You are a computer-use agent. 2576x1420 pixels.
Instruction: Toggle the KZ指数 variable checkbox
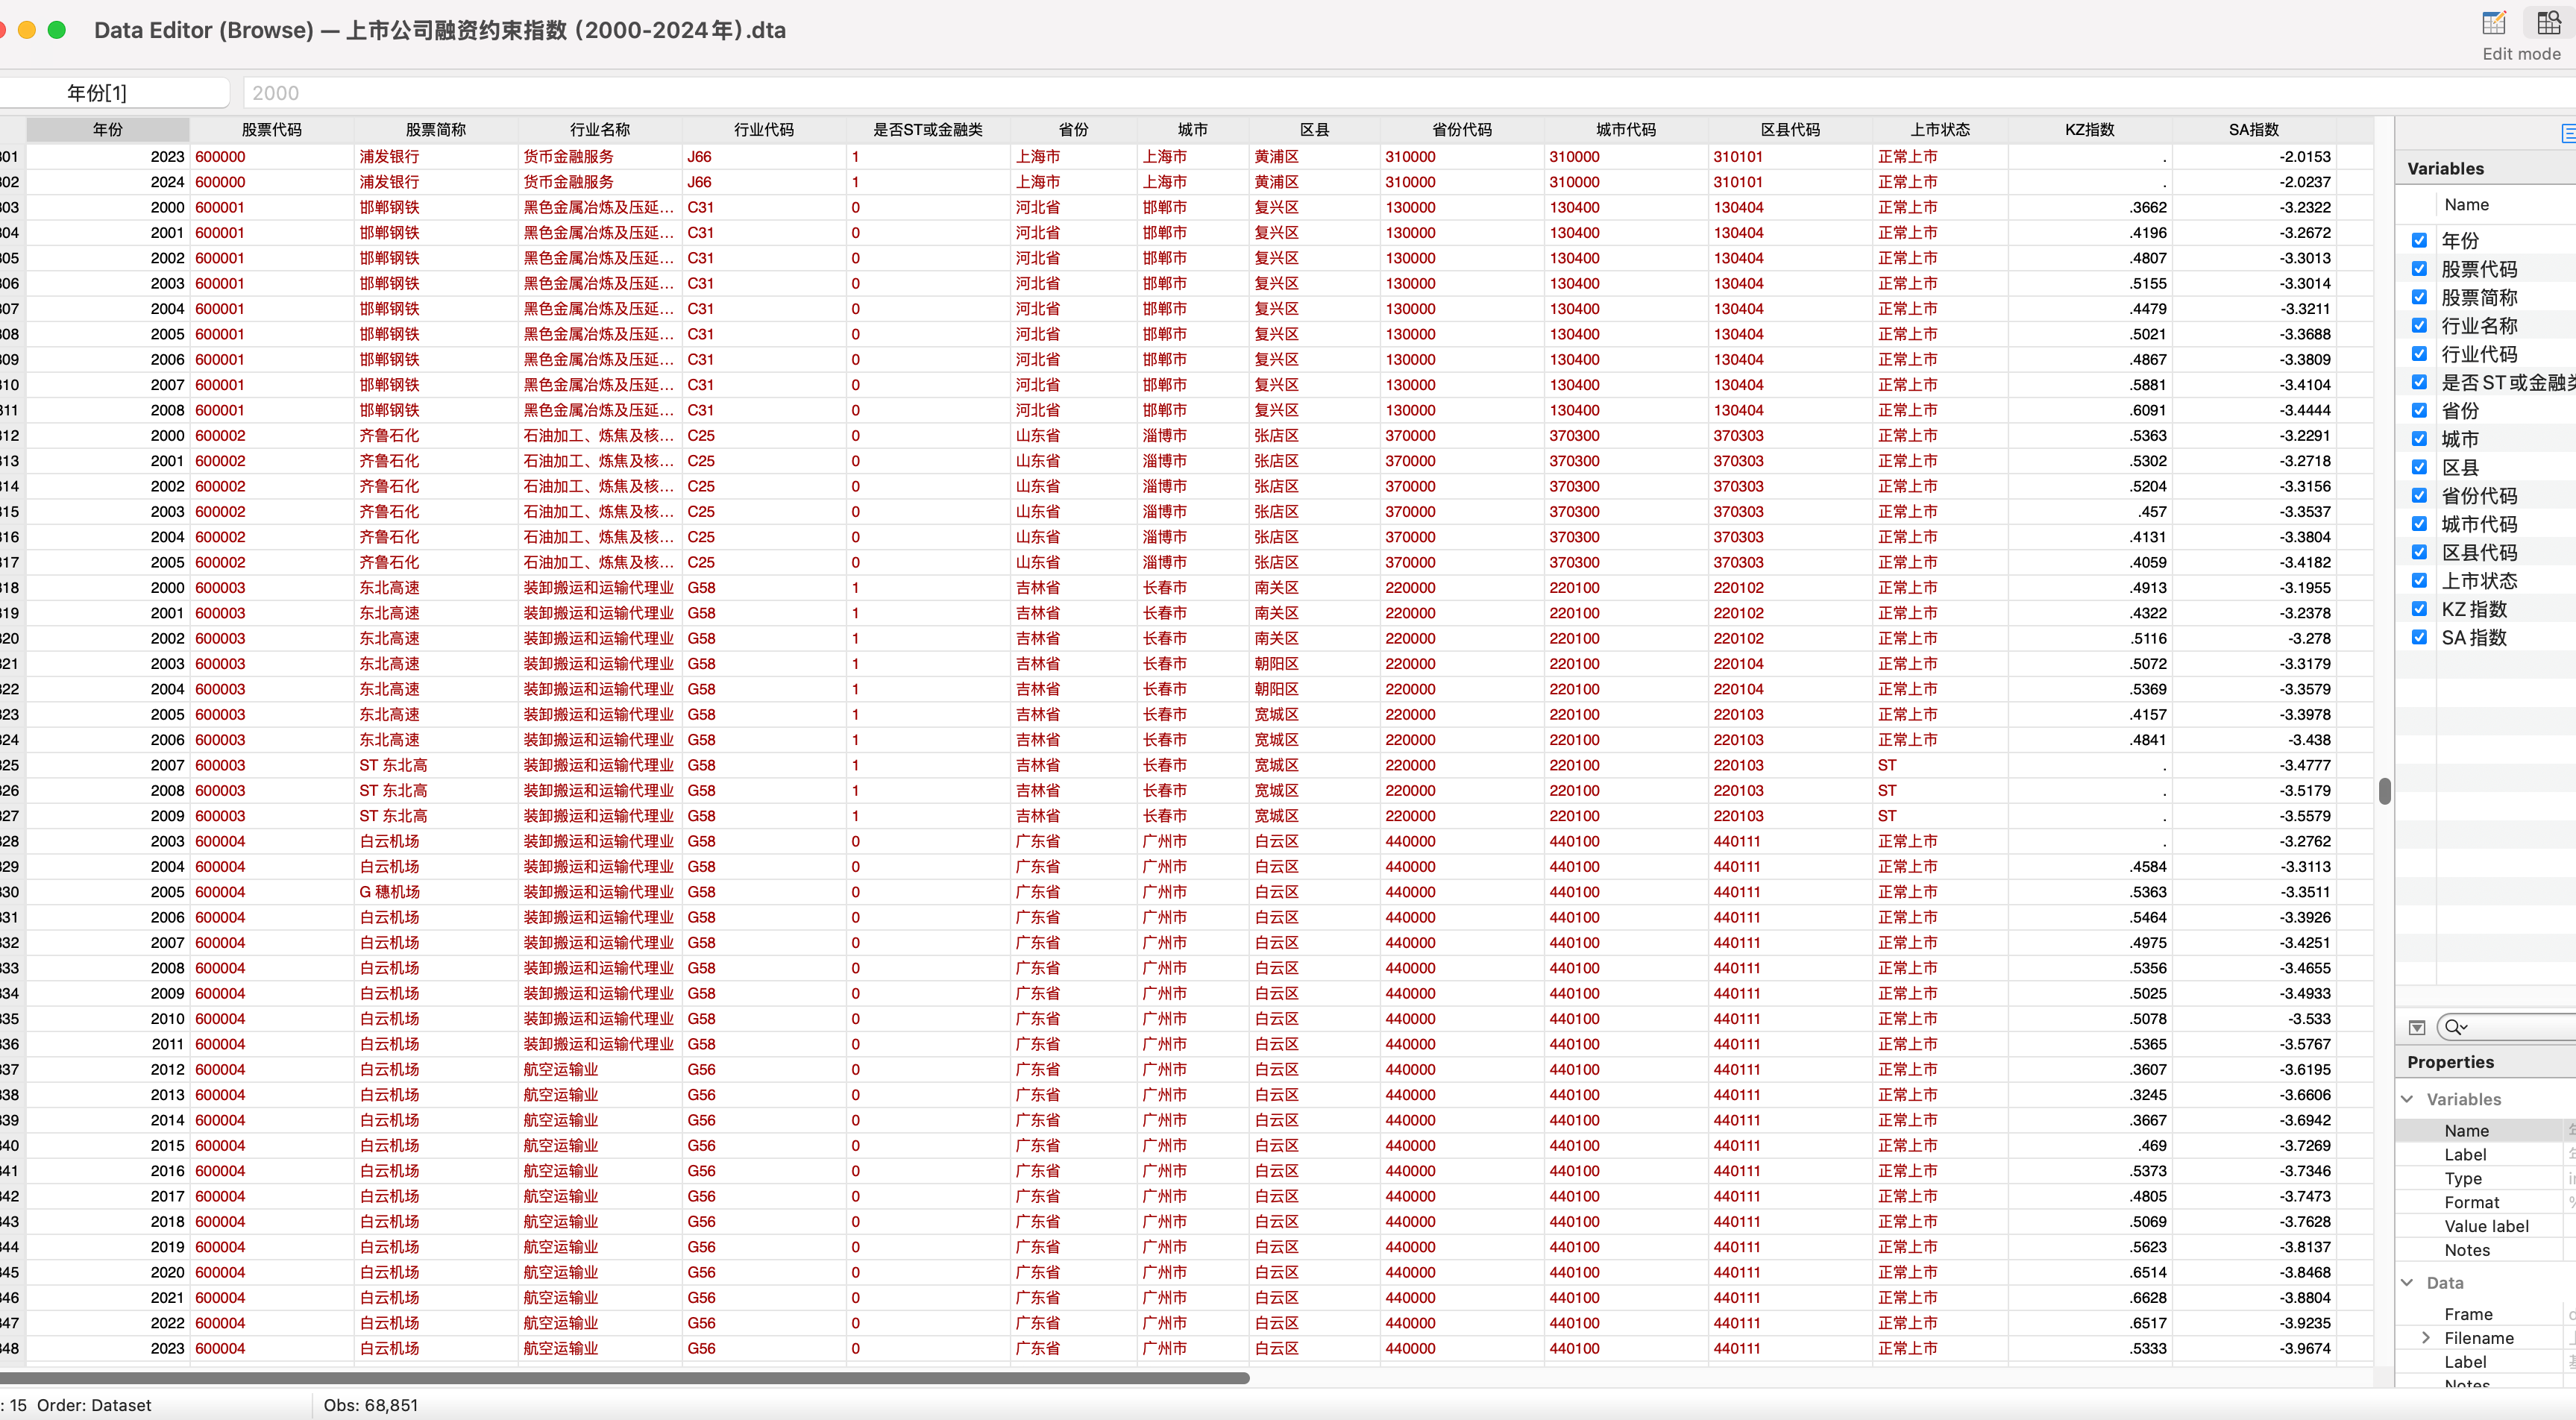(x=2419, y=609)
